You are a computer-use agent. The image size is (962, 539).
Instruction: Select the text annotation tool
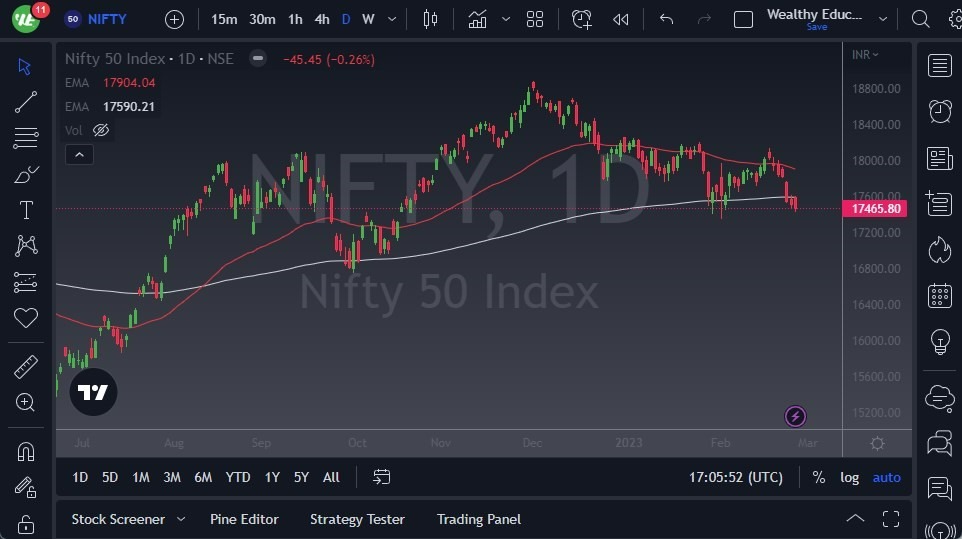pyautogui.click(x=26, y=210)
